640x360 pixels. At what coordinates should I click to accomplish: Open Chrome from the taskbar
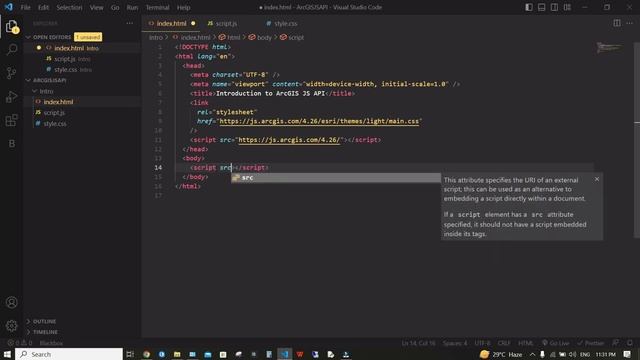coord(146,354)
